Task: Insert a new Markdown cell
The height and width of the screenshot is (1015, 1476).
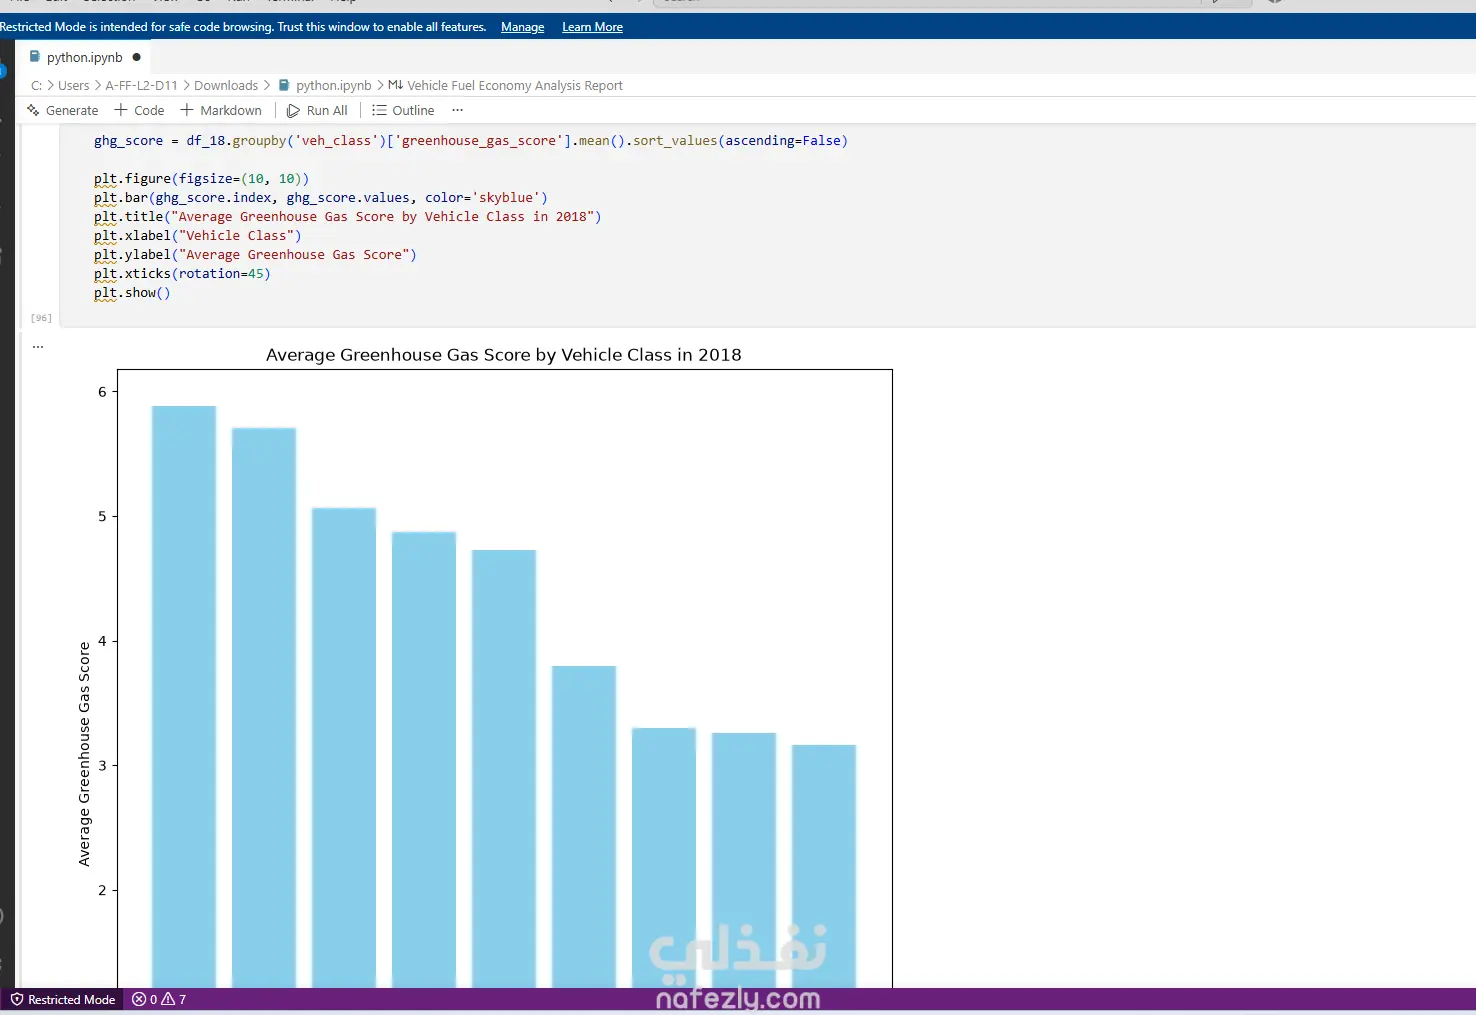Action: 221,110
